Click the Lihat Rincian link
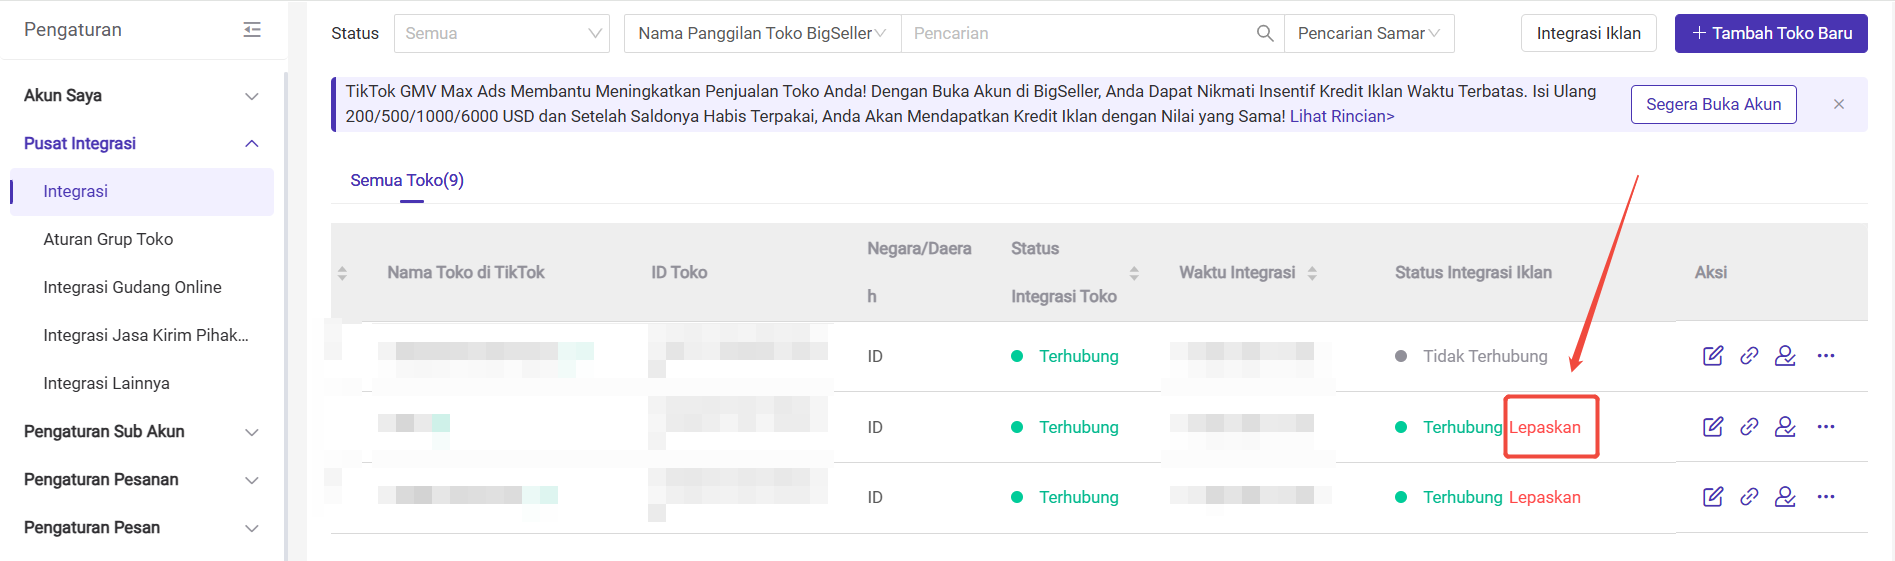 click(x=1342, y=116)
